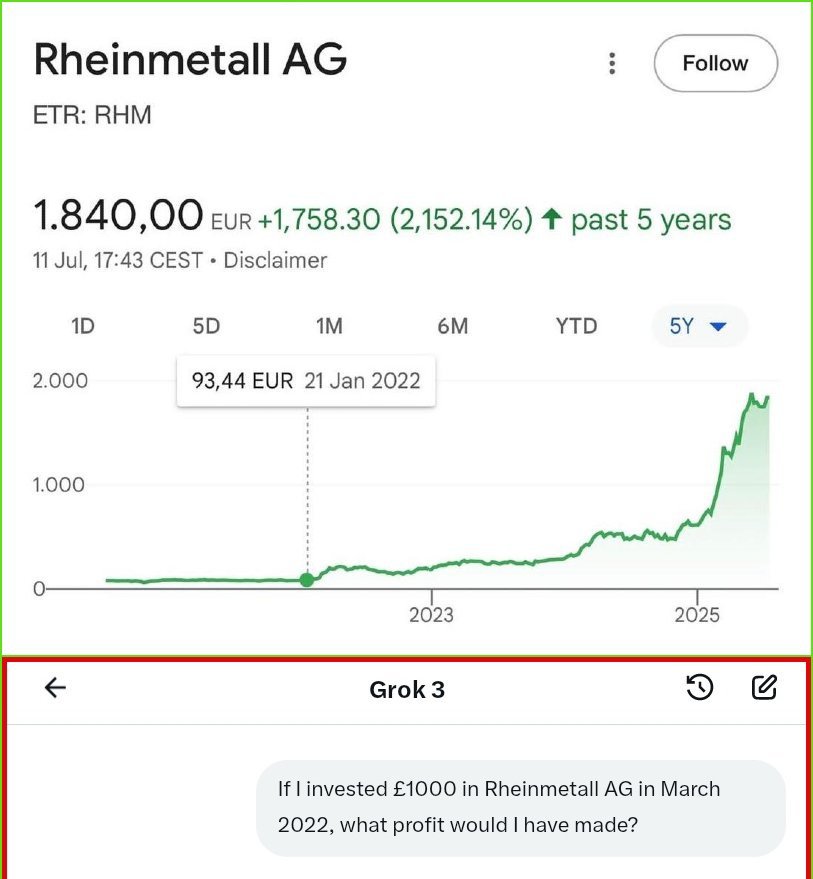The width and height of the screenshot is (813, 879).
Task: Open Grok chat history icon
Action: pyautogui.click(x=699, y=687)
